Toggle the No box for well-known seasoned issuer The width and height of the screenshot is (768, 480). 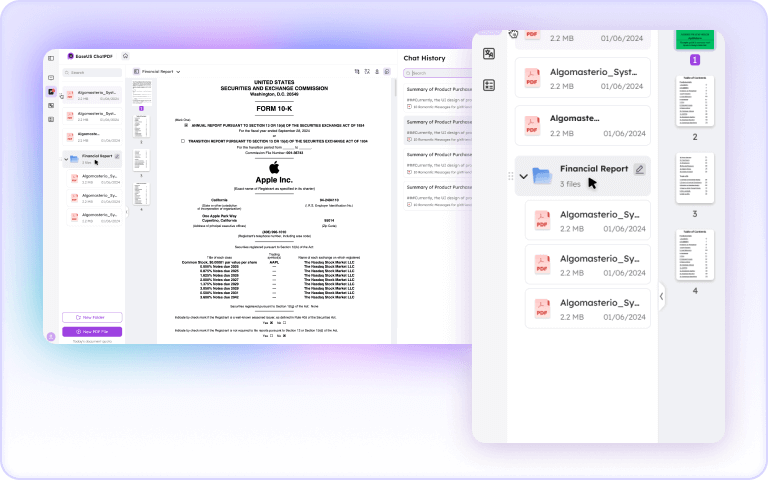(x=284, y=323)
